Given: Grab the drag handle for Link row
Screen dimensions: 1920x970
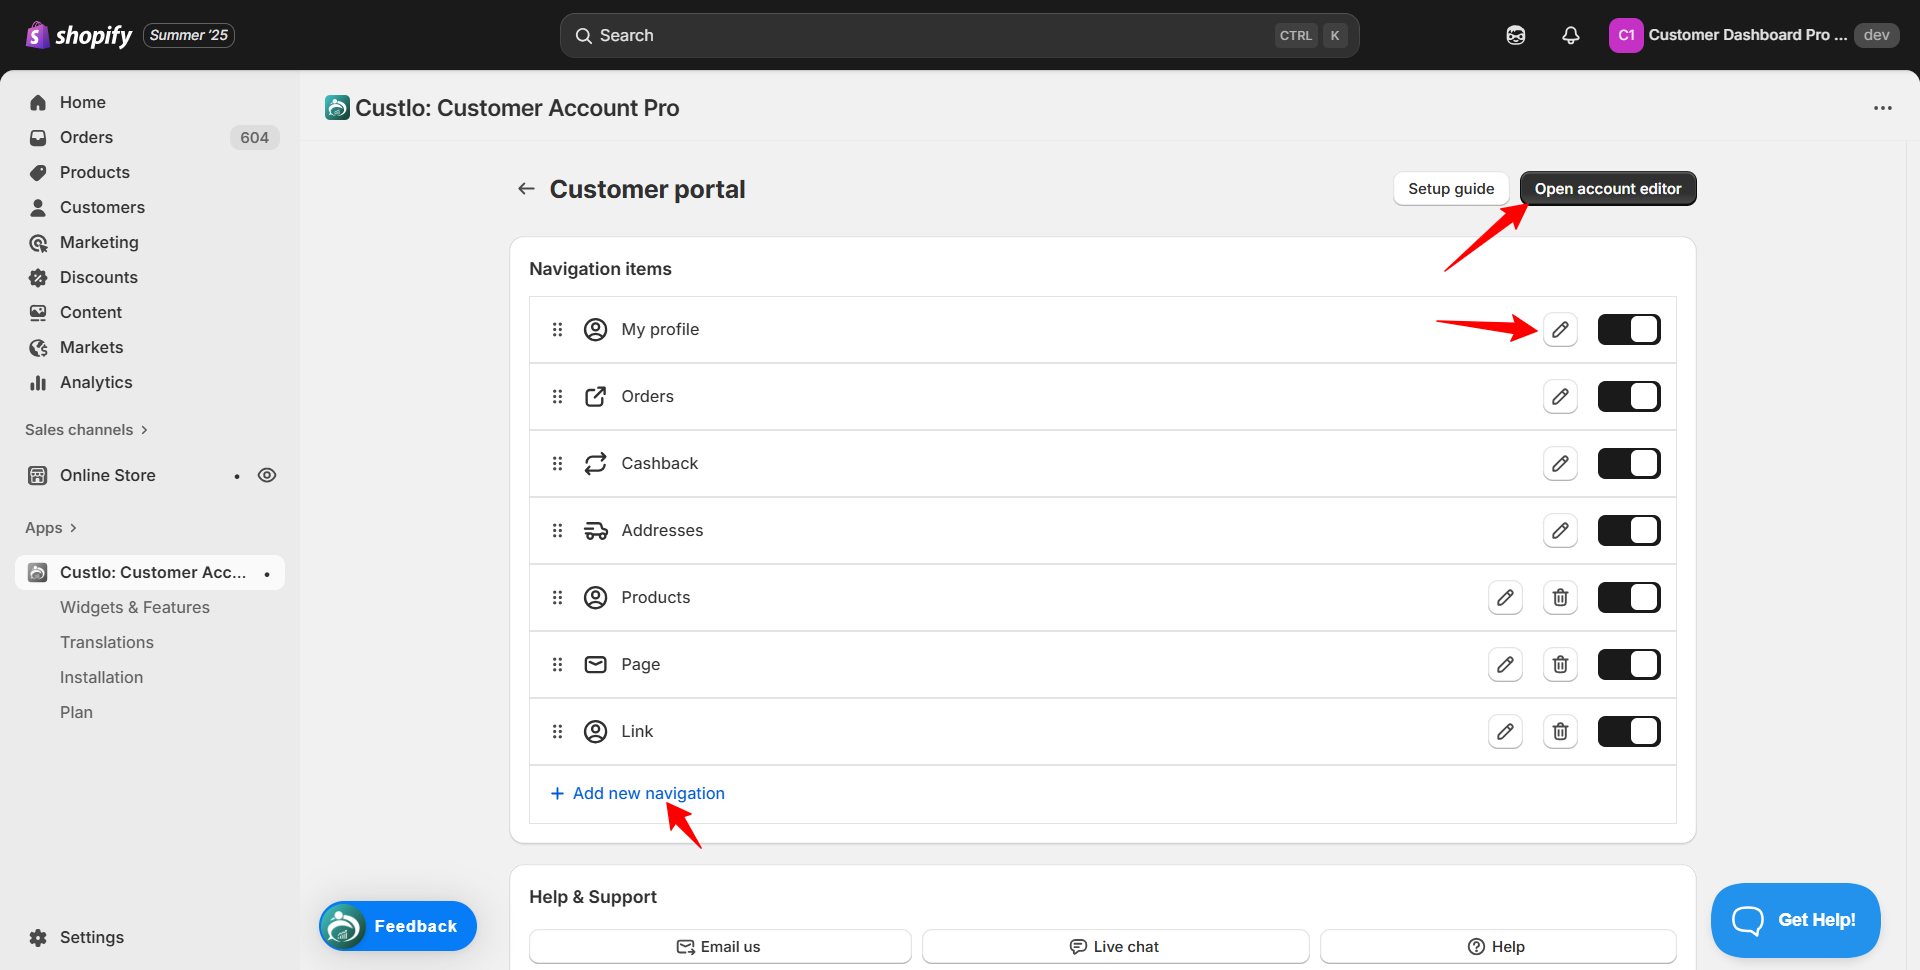Looking at the screenshot, I should (557, 731).
